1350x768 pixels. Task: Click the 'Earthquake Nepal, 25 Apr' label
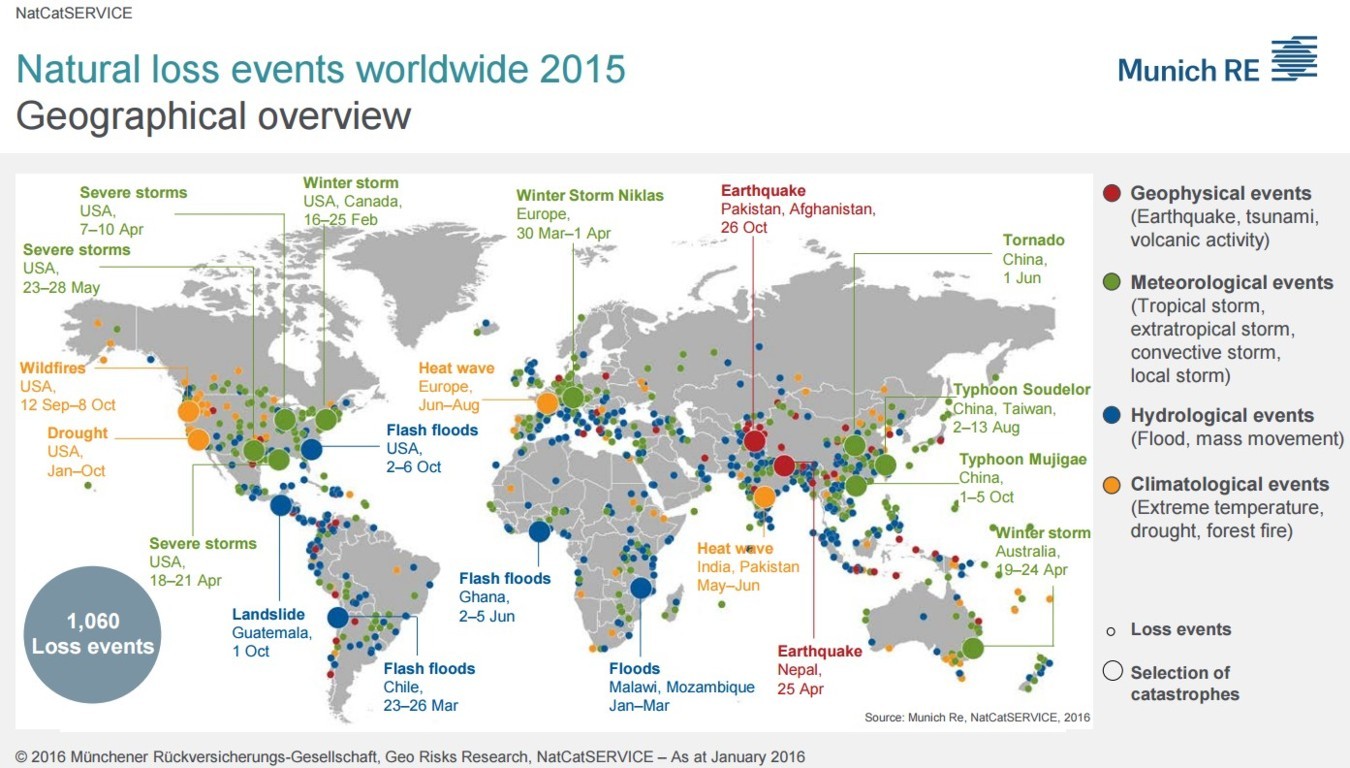tap(819, 670)
